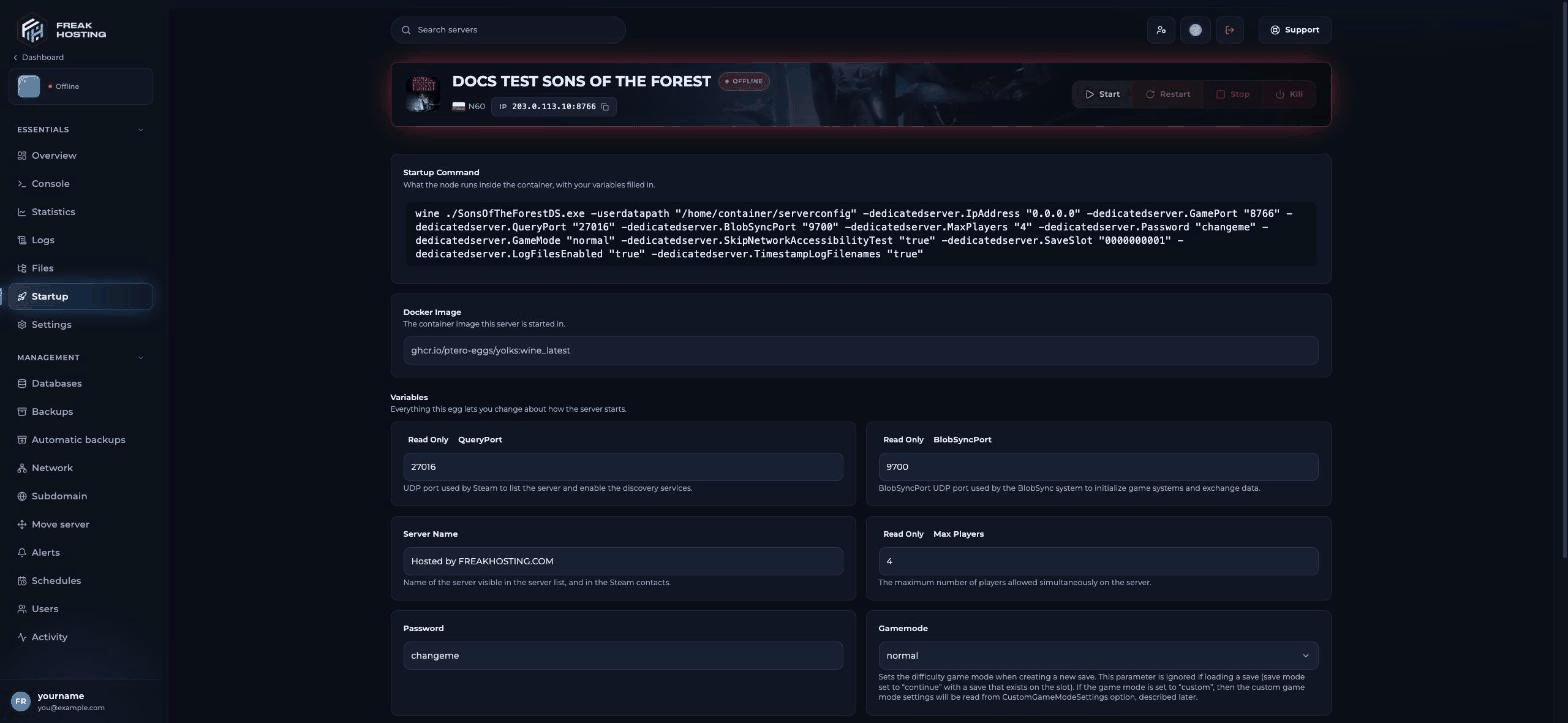Copy the server IP address icon

point(605,106)
